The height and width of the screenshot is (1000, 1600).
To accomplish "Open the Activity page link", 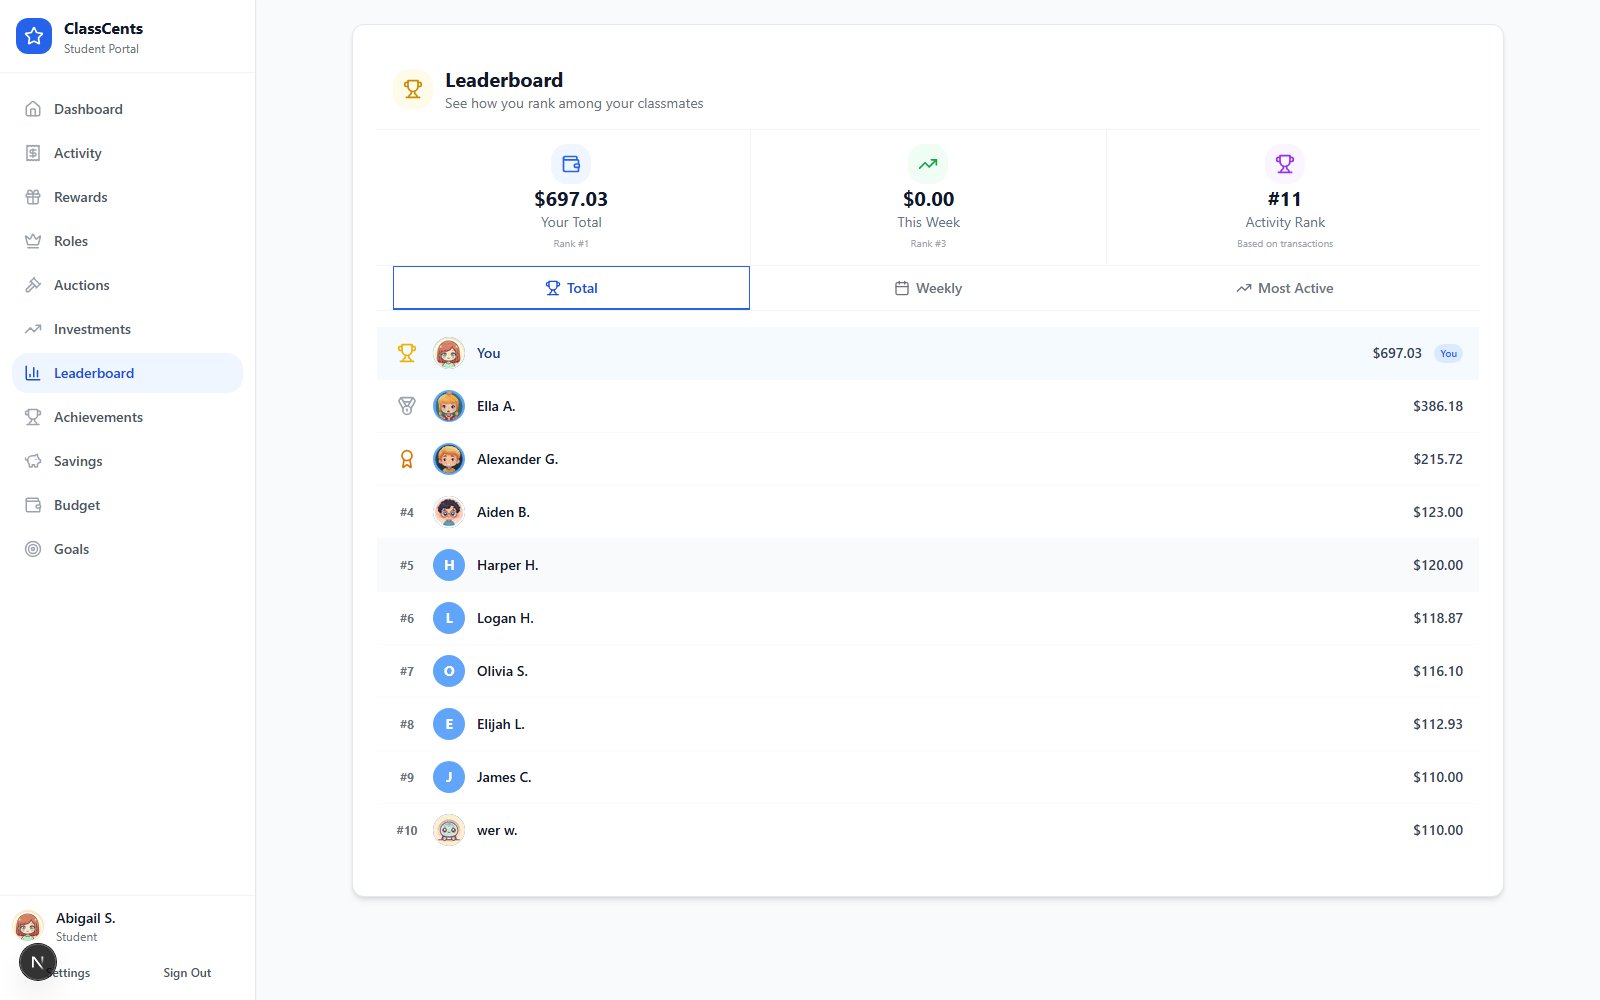I will coord(127,153).
